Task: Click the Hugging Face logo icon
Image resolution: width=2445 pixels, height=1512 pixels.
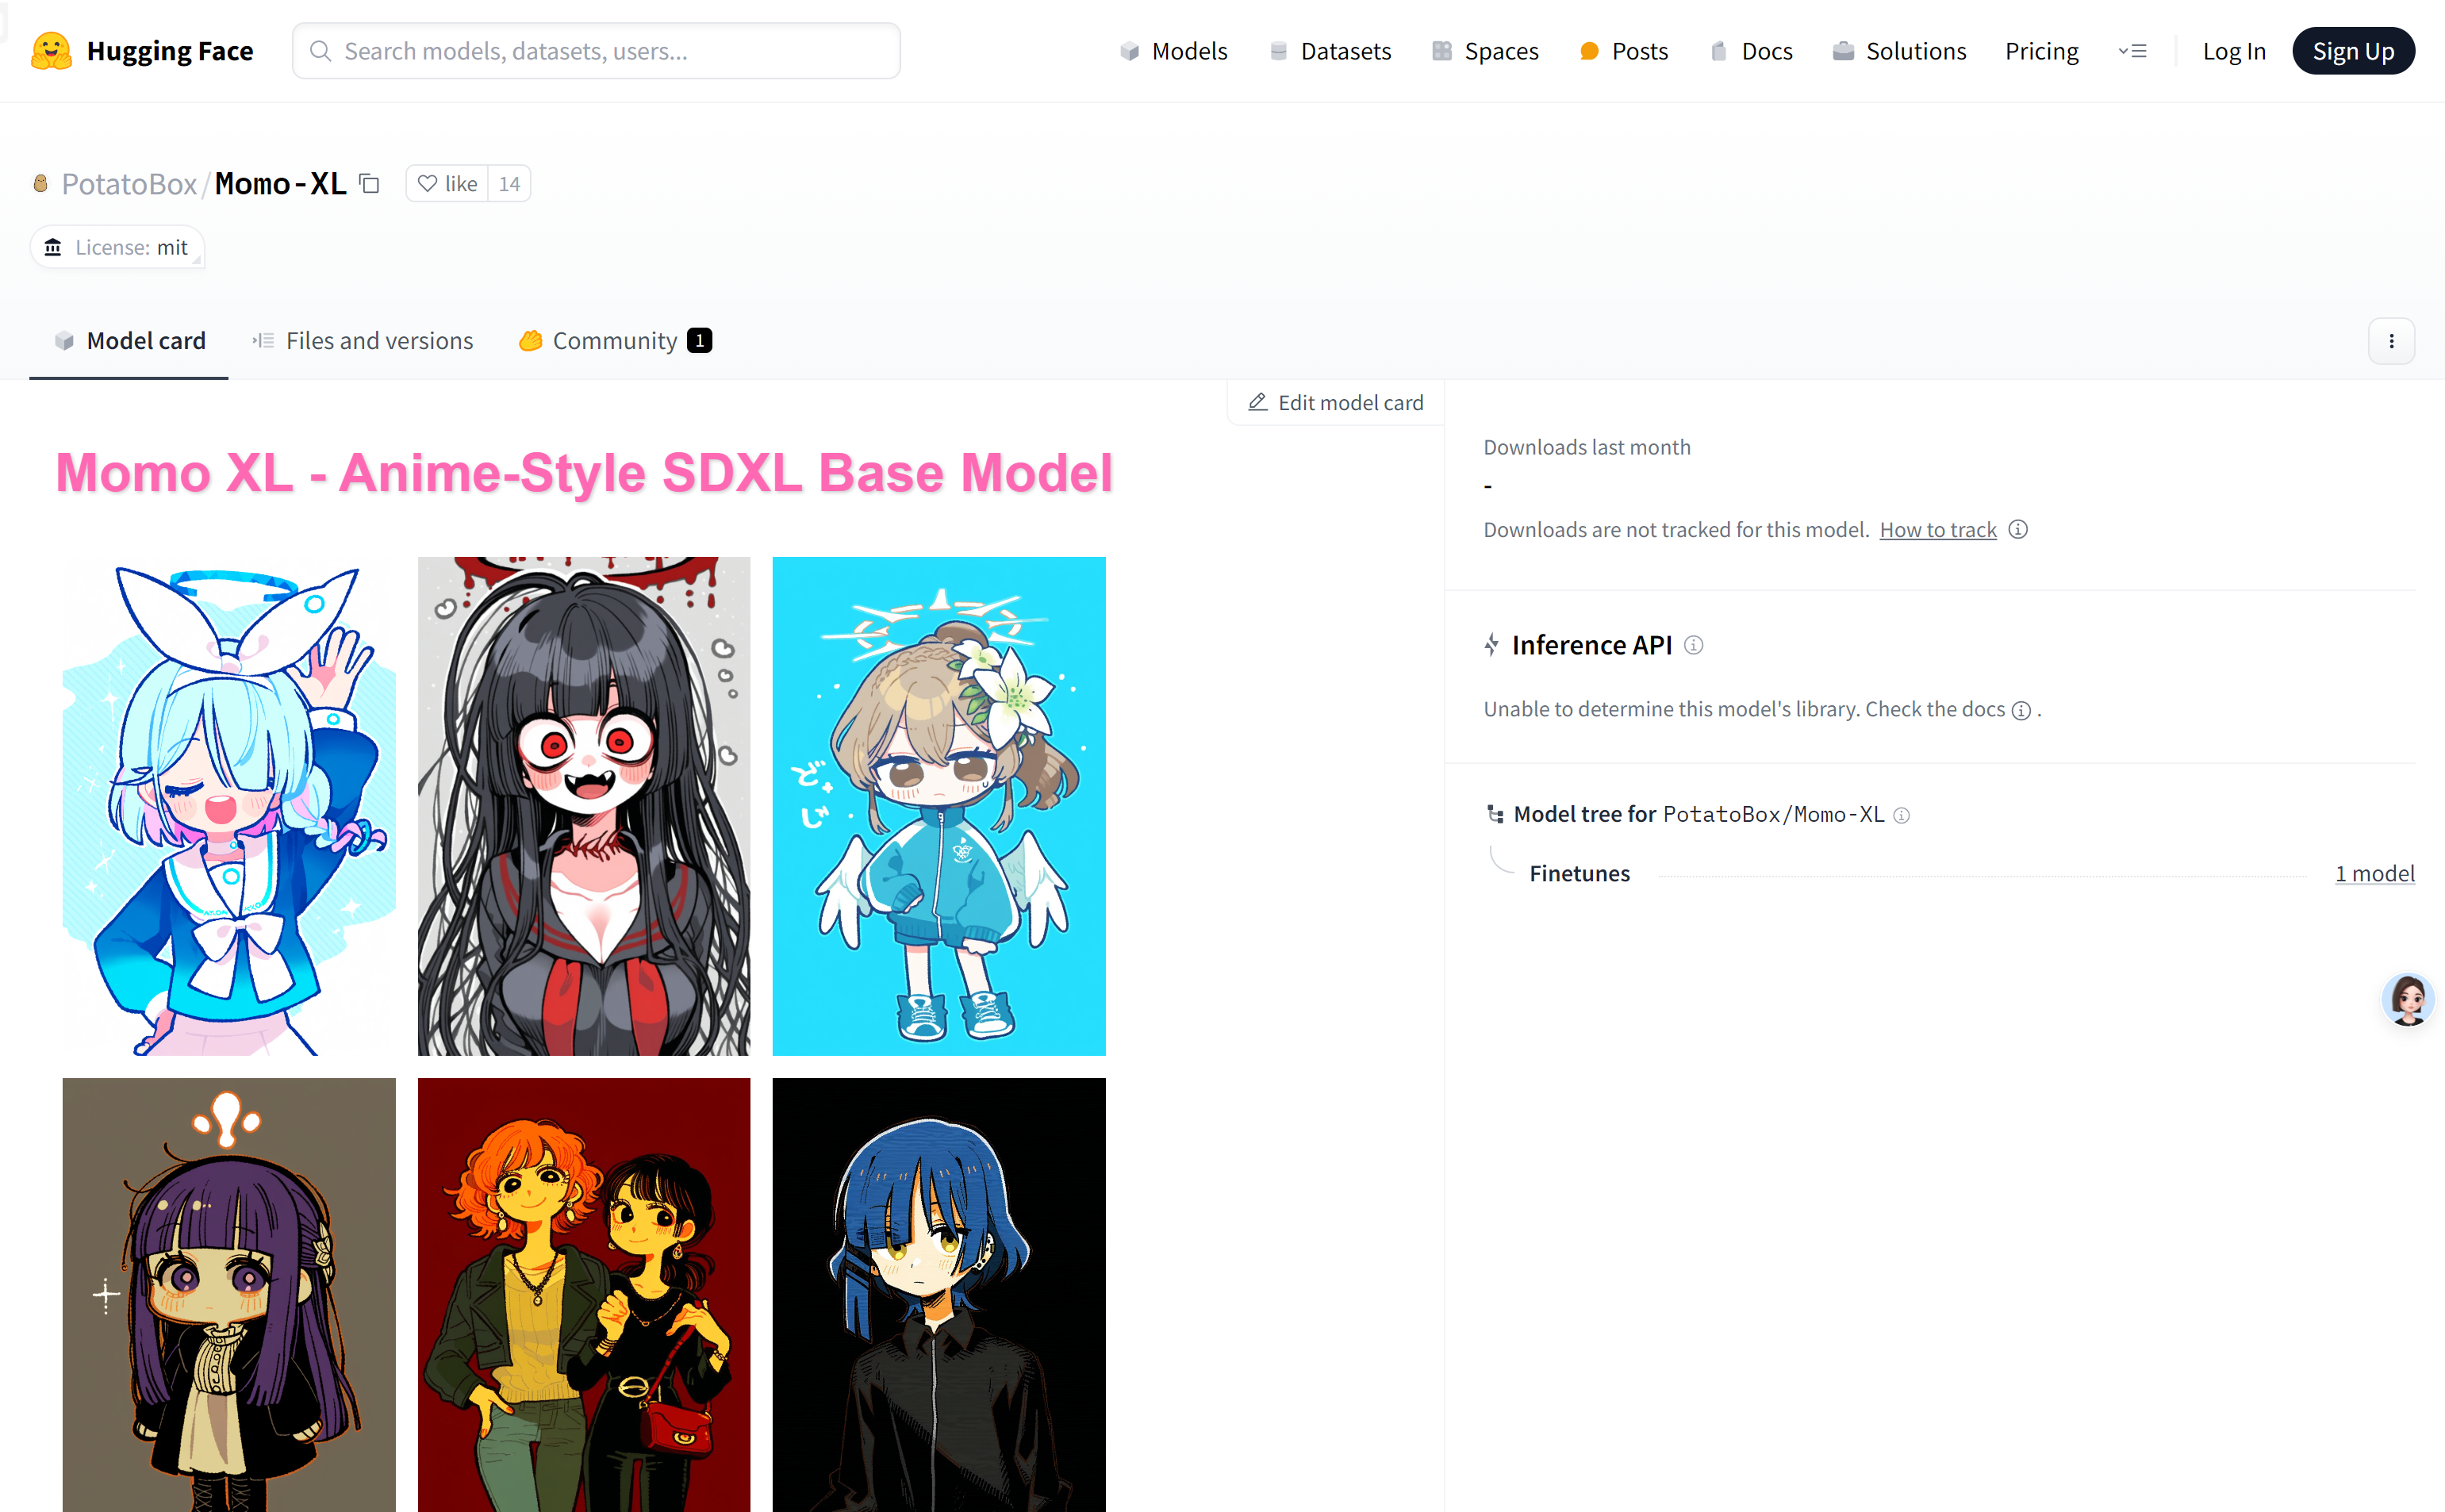Action: pyautogui.click(x=51, y=51)
